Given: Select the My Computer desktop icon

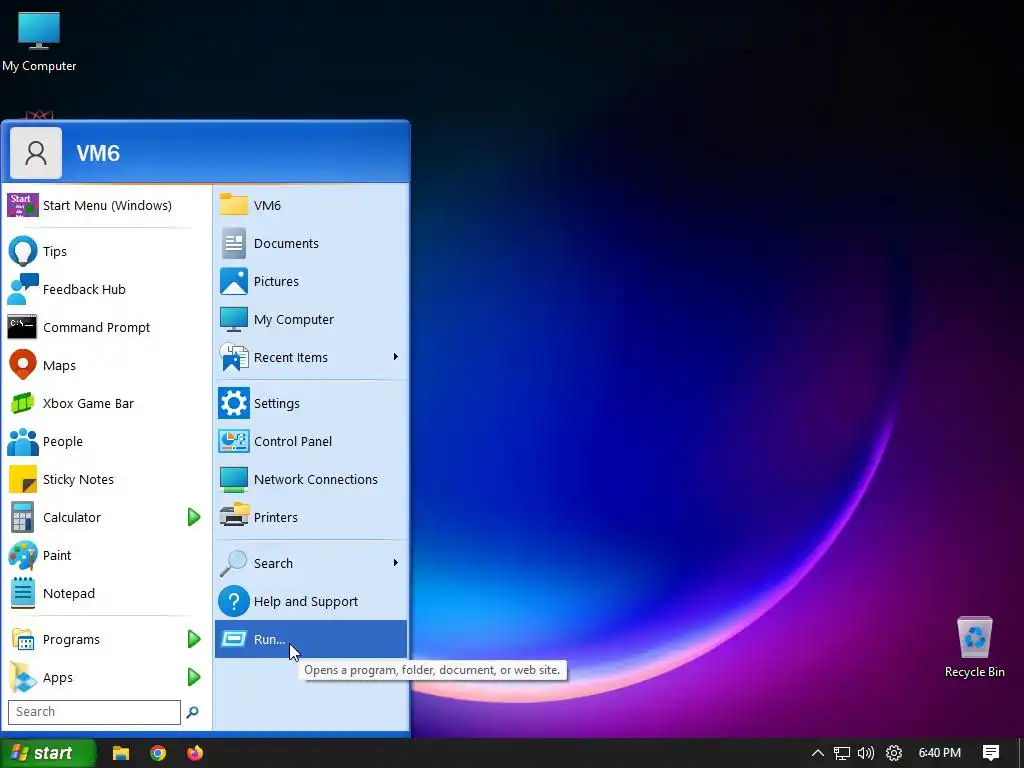Looking at the screenshot, I should pyautogui.click(x=39, y=42).
